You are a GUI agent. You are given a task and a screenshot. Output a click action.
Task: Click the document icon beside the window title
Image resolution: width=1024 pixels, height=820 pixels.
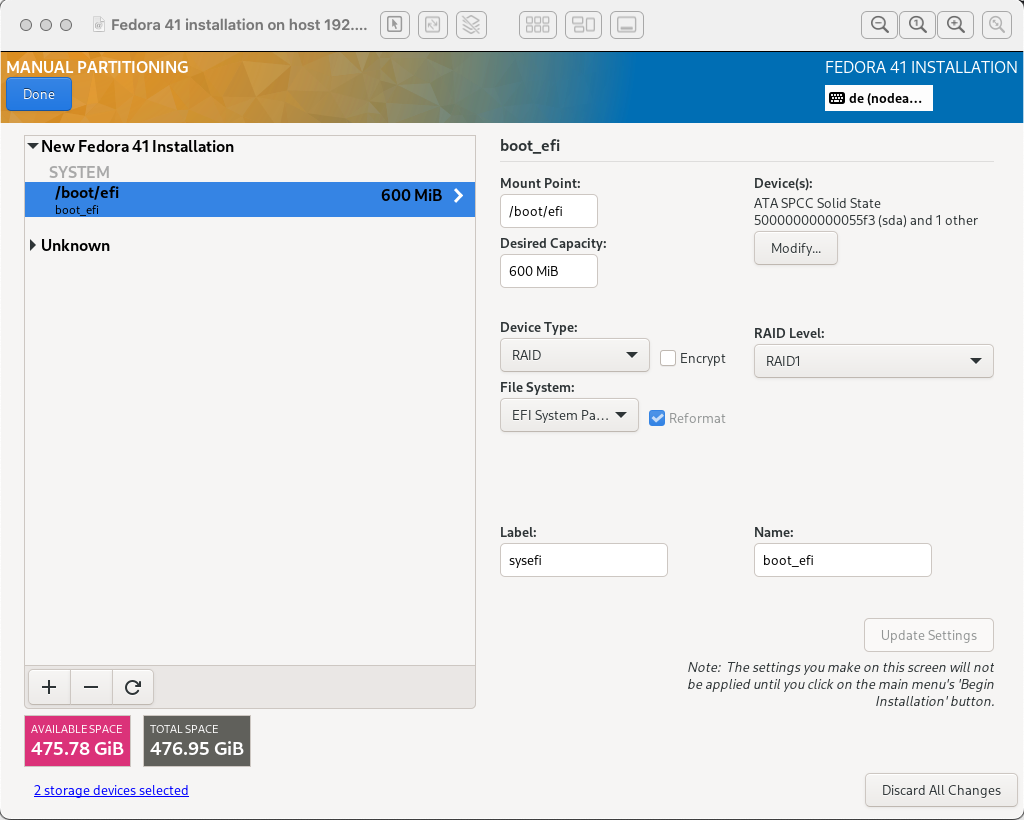click(x=99, y=25)
